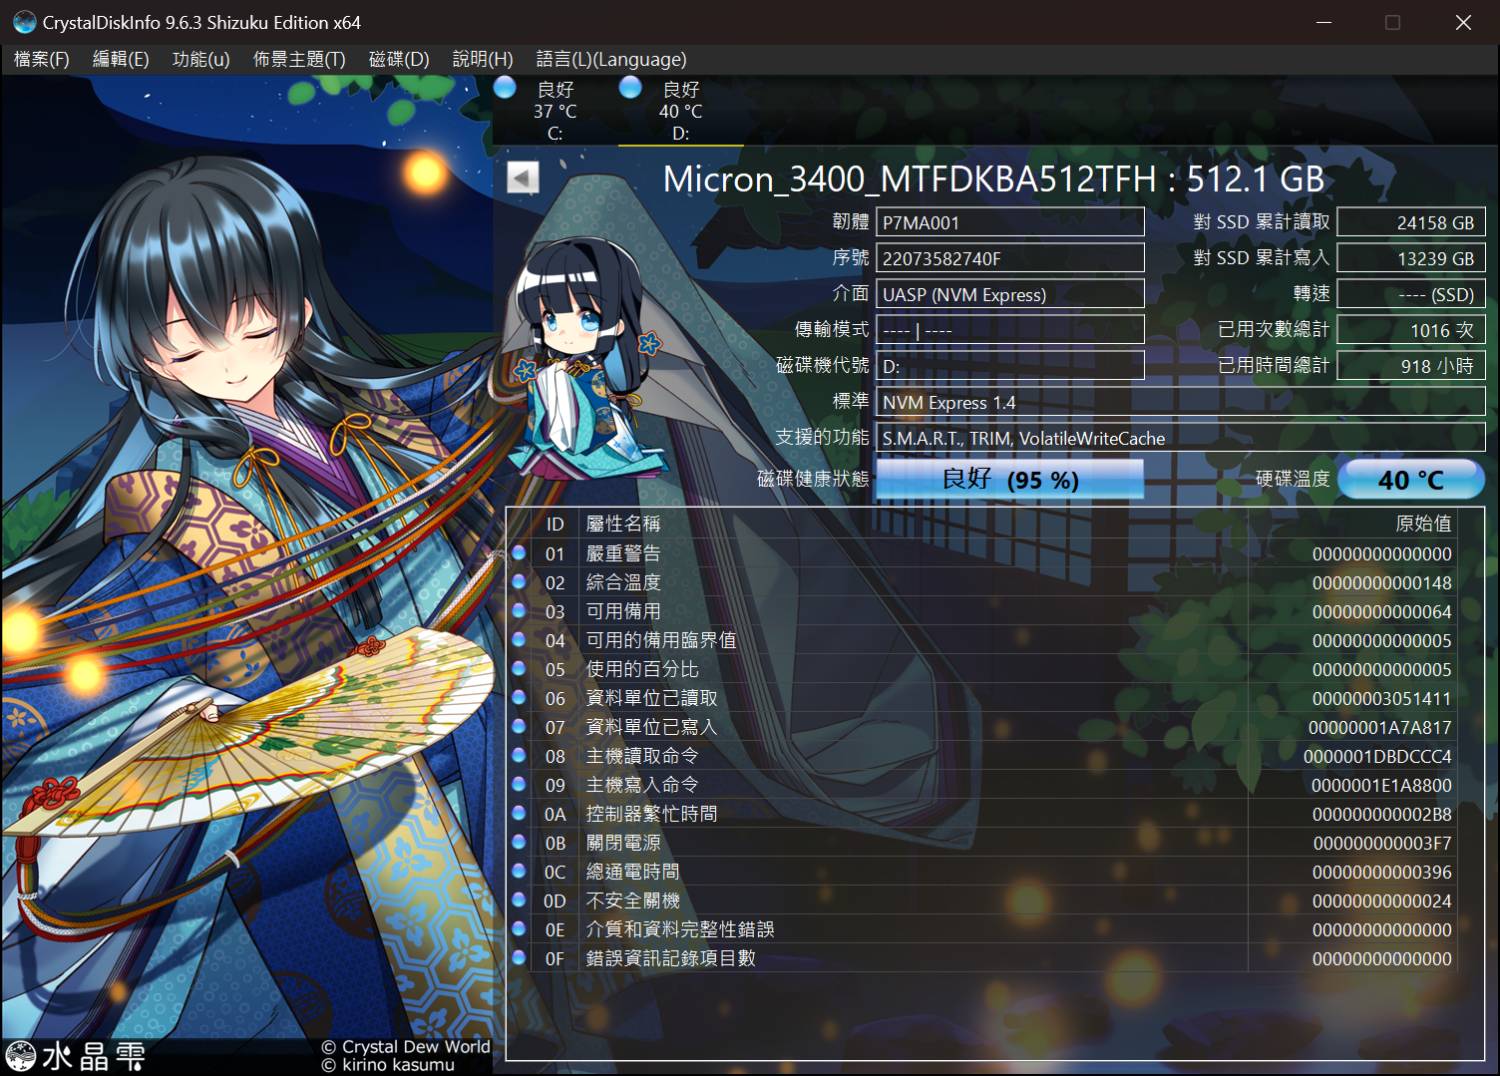Open the 功能(u) menu
The height and width of the screenshot is (1076, 1500).
(x=201, y=59)
